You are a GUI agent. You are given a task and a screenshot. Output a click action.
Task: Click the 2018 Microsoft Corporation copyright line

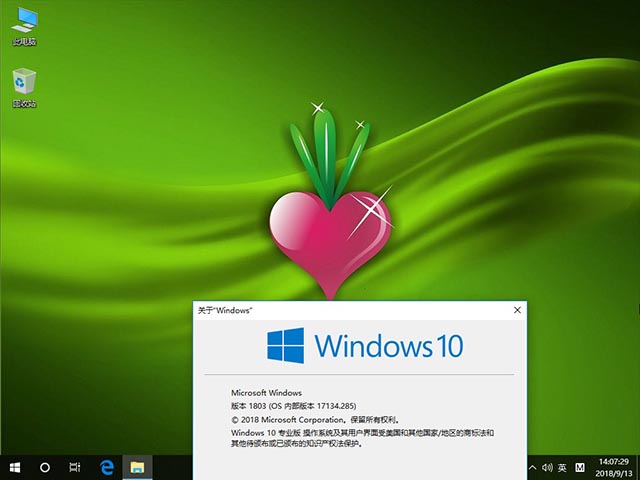[316, 420]
